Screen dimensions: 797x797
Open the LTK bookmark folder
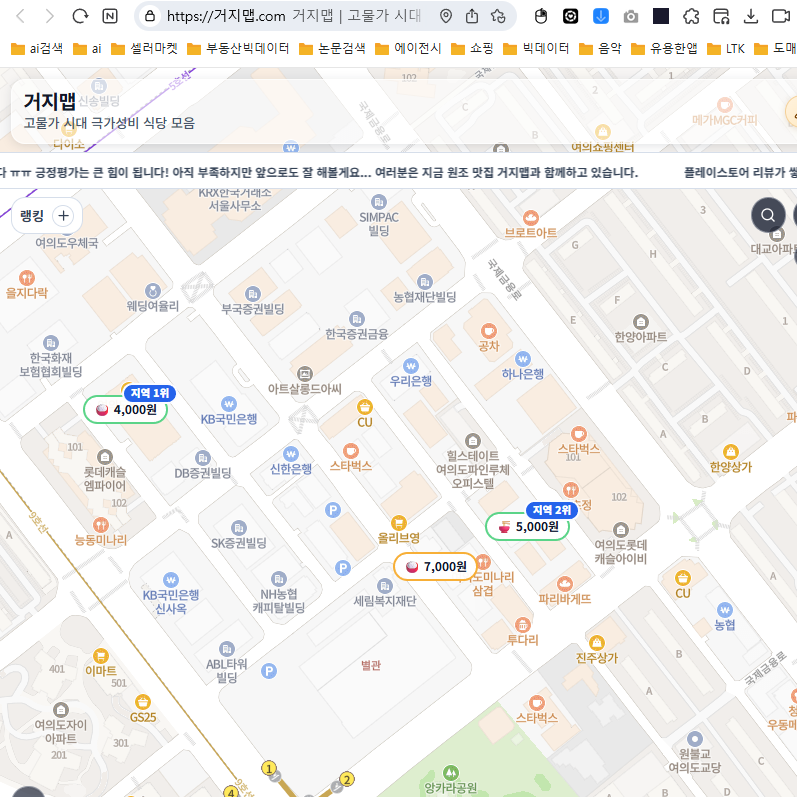click(726, 48)
